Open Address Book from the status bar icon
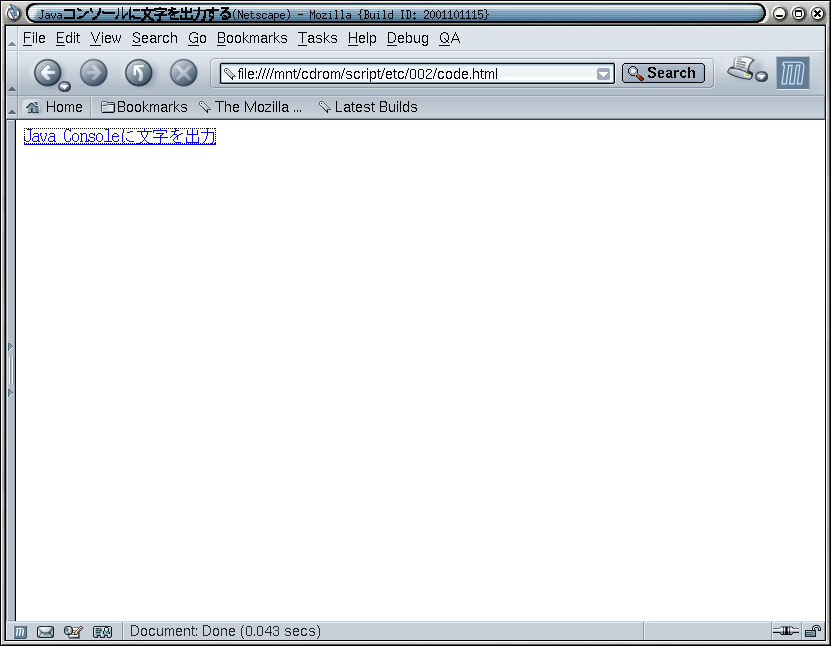Image resolution: width=831 pixels, height=646 pixels. click(x=102, y=632)
